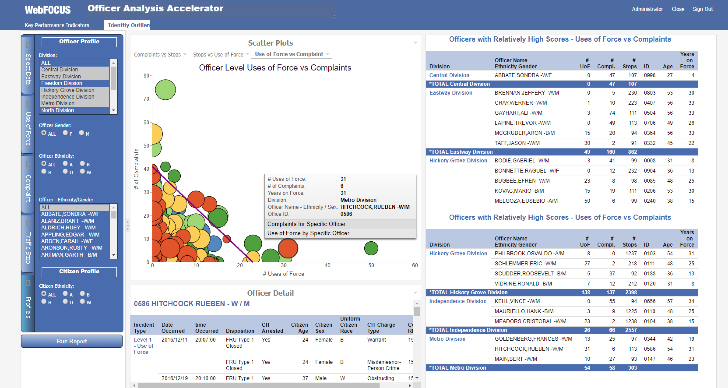
Task: Select the TOTAL Eastway Division row
Action: [x=562, y=152]
